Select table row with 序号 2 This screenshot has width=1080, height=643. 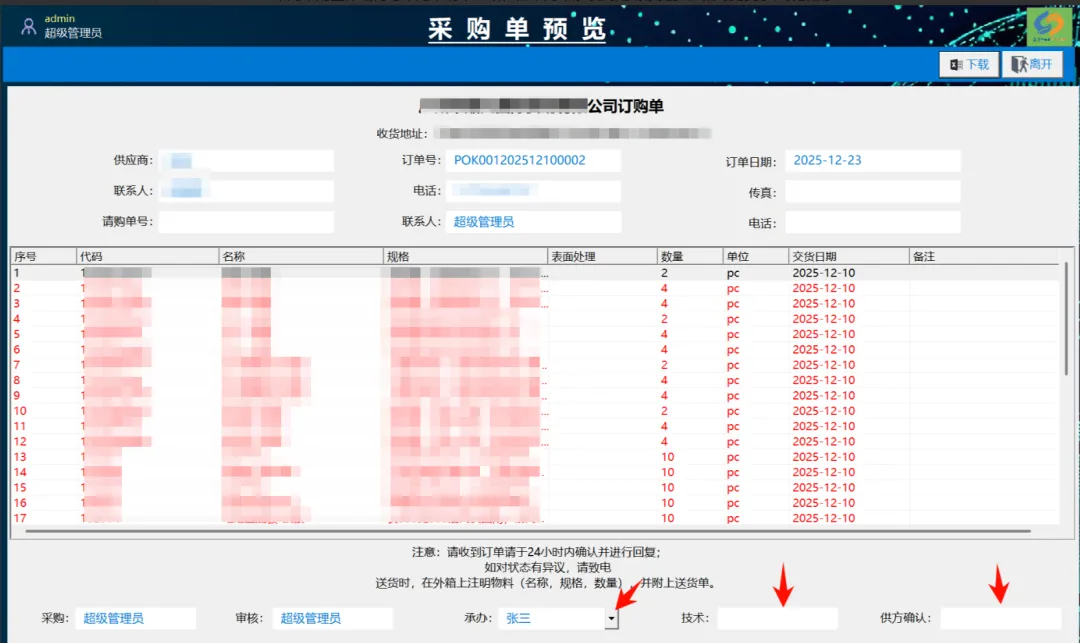click(x=535, y=288)
